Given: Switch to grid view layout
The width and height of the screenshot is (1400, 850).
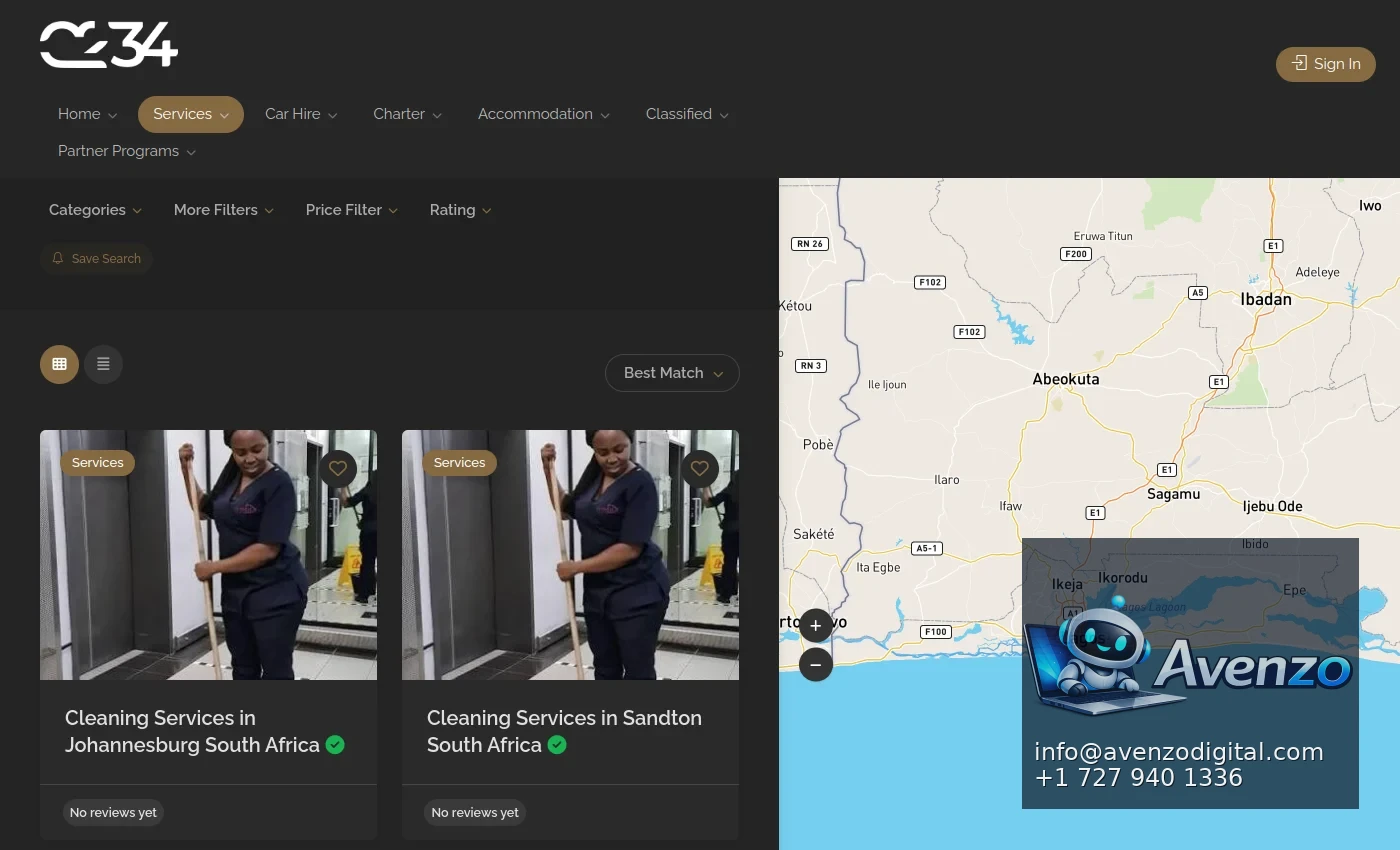Looking at the screenshot, I should (59, 364).
